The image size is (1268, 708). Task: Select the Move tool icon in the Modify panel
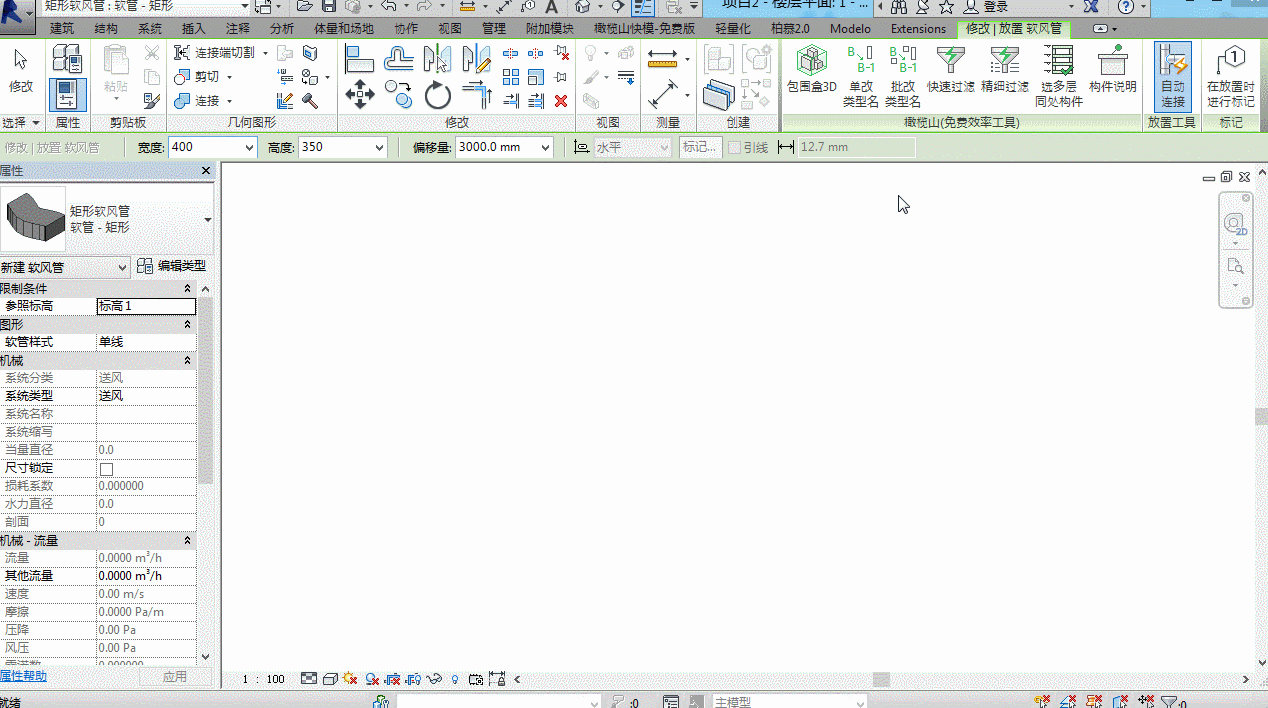[x=359, y=95]
